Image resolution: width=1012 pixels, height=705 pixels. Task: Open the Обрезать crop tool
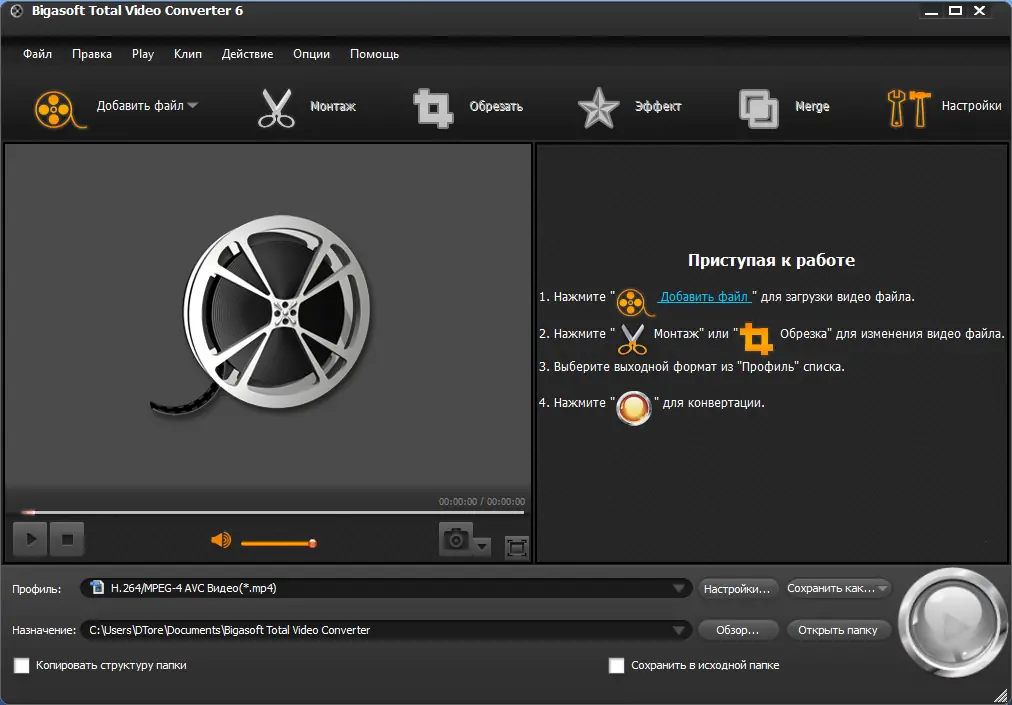tap(432, 107)
